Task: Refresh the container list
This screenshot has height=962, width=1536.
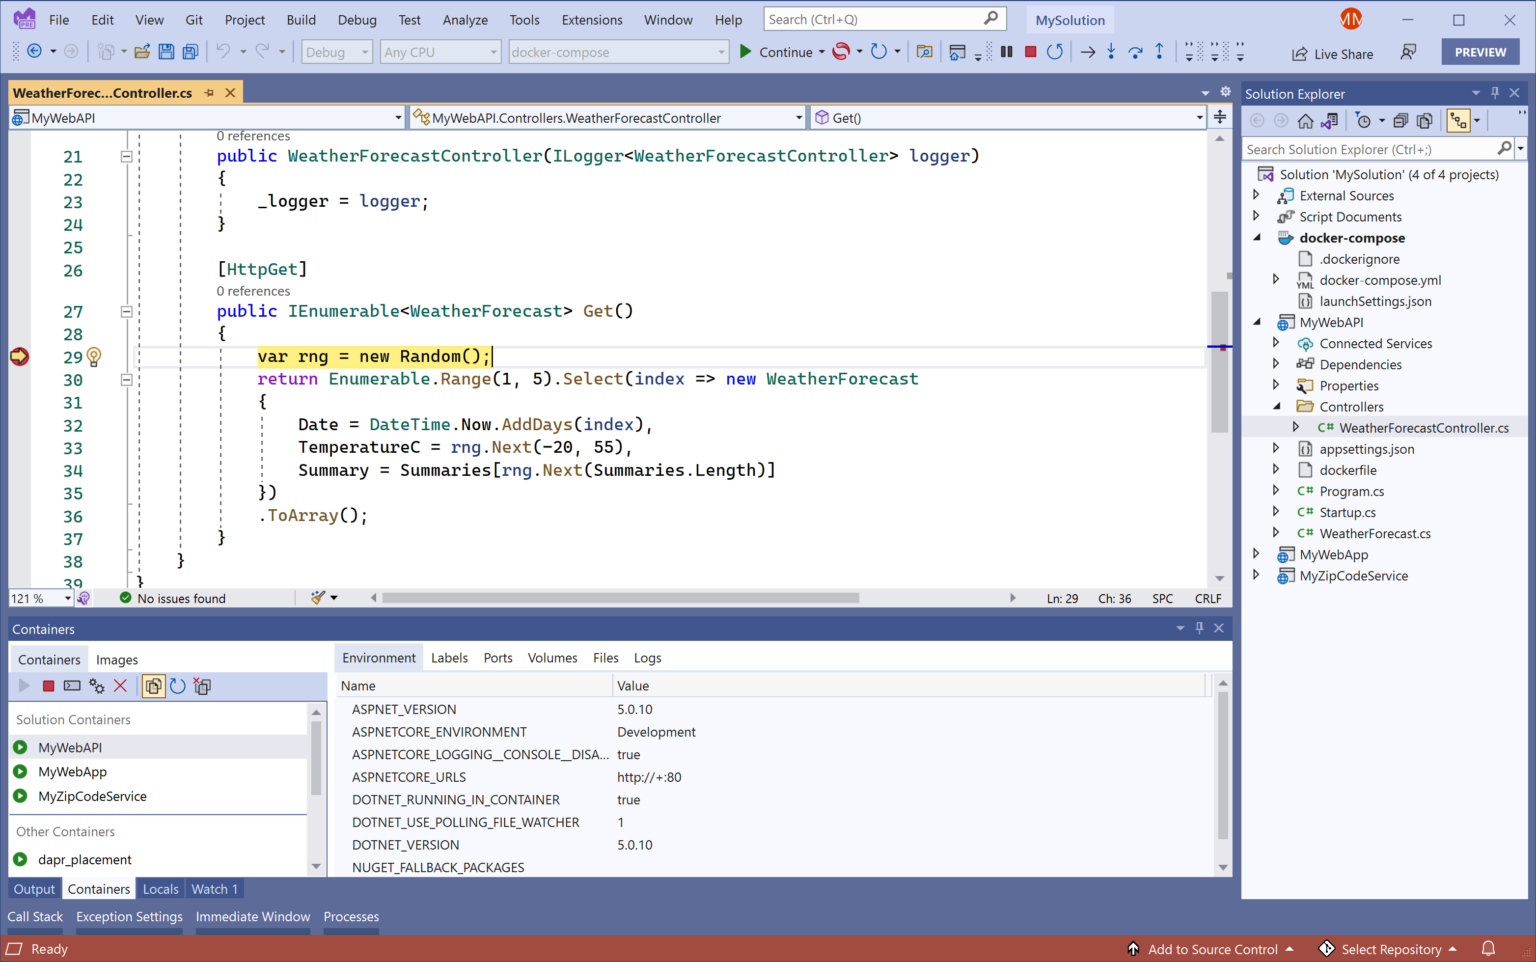Action: click(177, 686)
